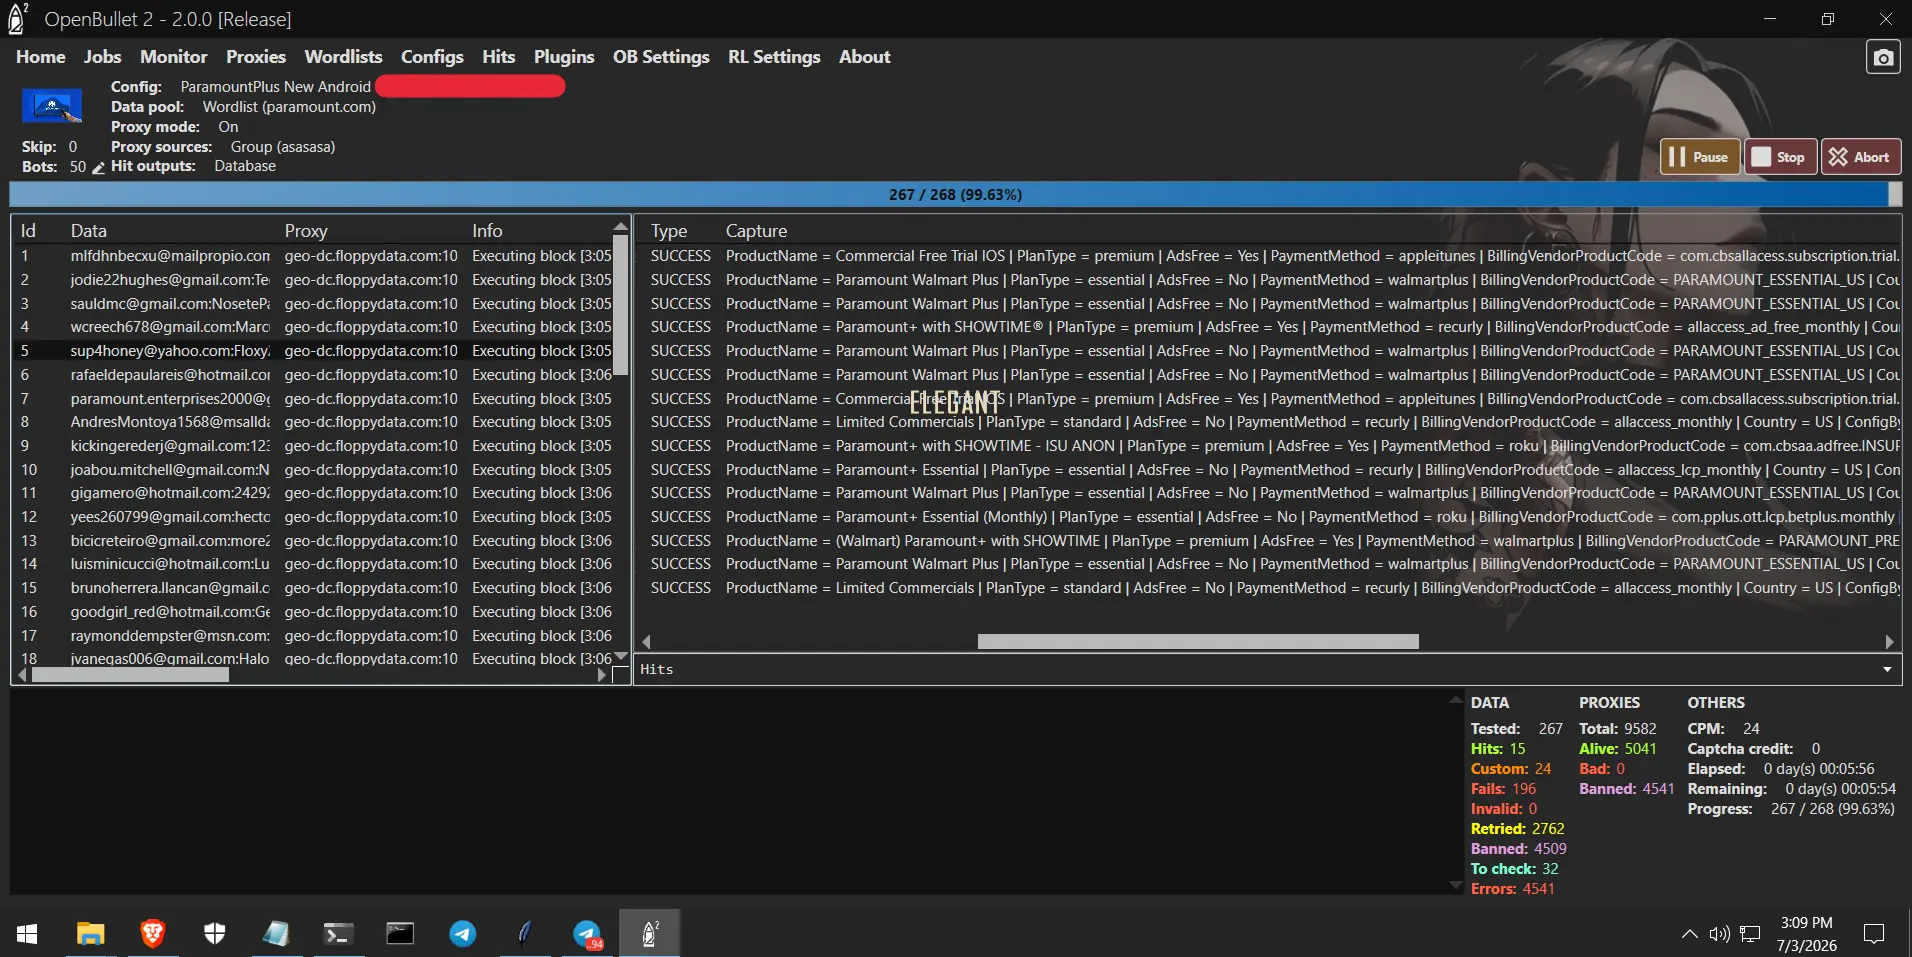
Task: Open the Wordlists page
Action: (x=343, y=57)
